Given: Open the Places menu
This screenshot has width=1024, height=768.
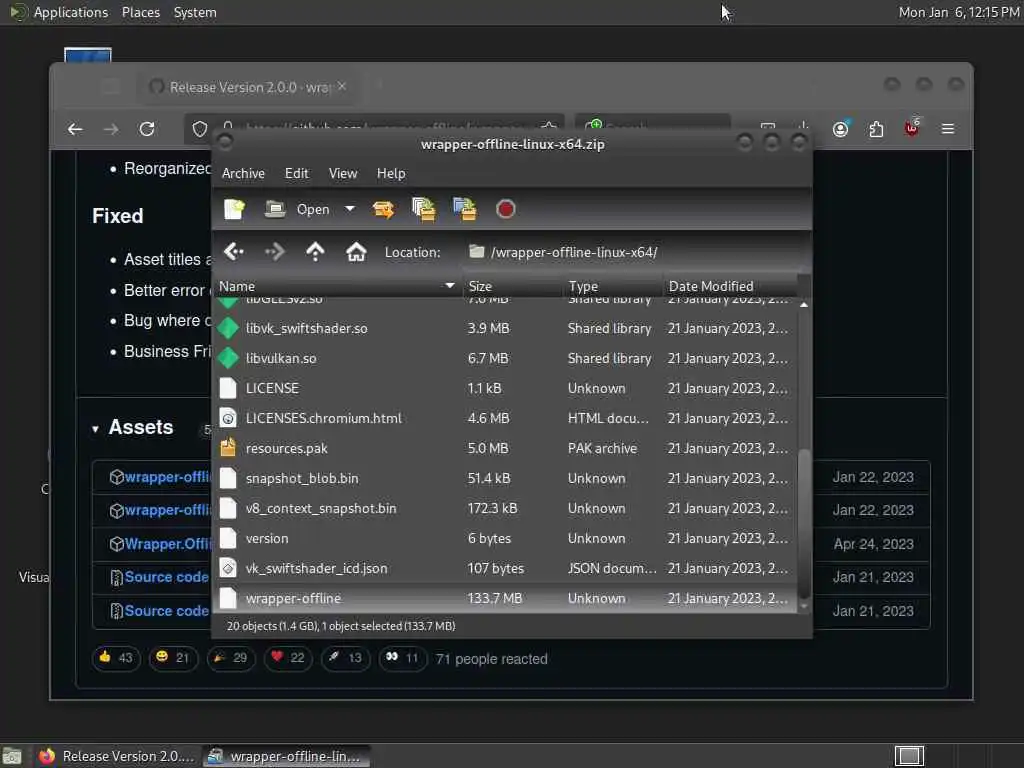Looking at the screenshot, I should tap(140, 12).
